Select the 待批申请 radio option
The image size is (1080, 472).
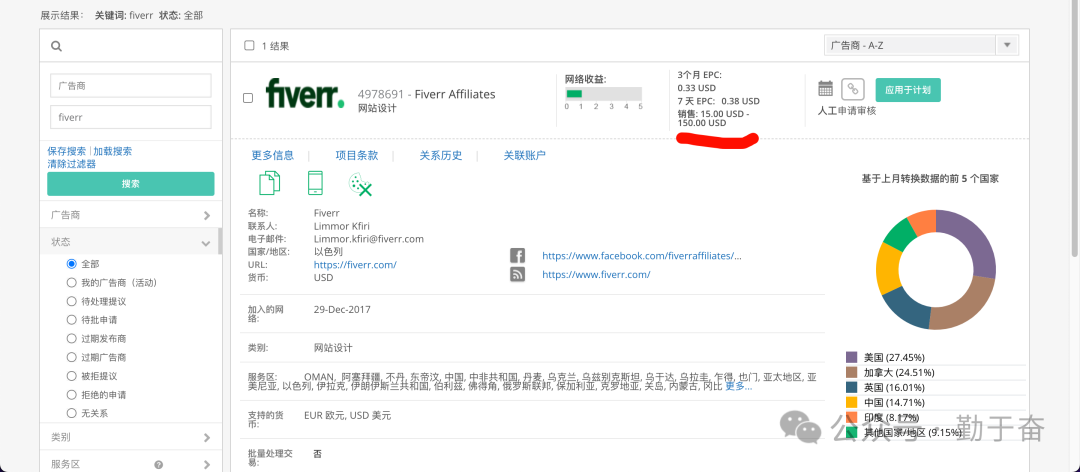71,320
